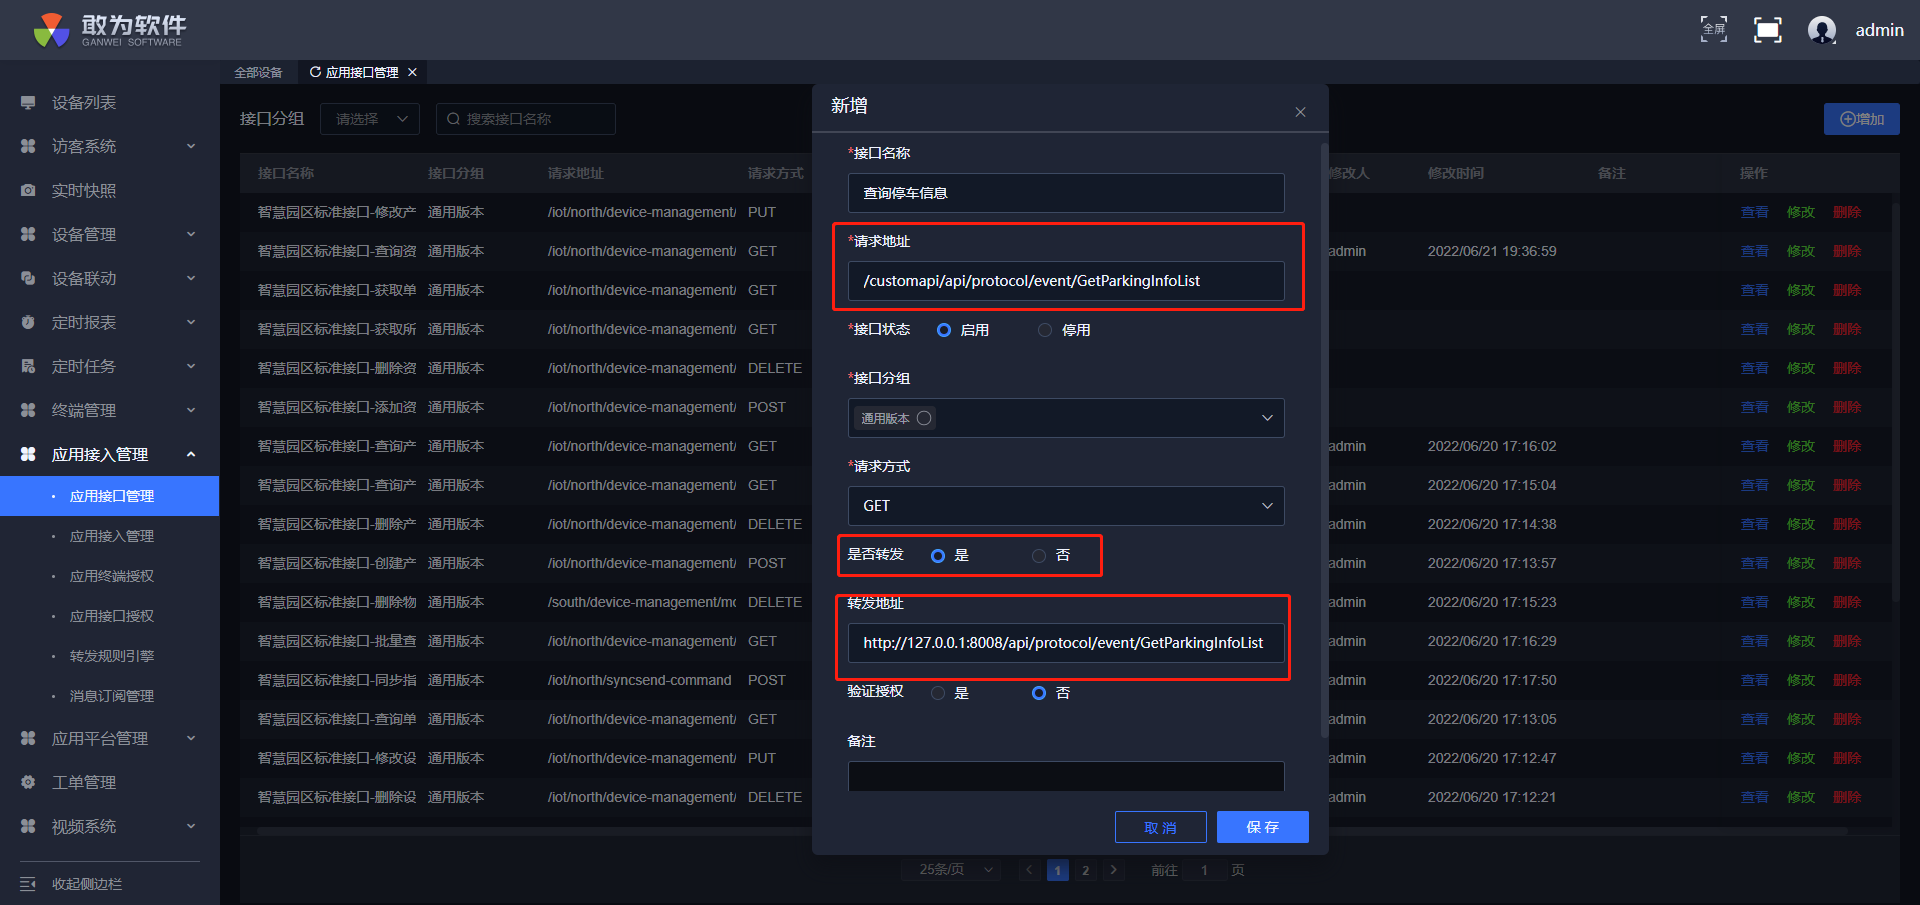Click the 取消 button

[x=1160, y=827]
